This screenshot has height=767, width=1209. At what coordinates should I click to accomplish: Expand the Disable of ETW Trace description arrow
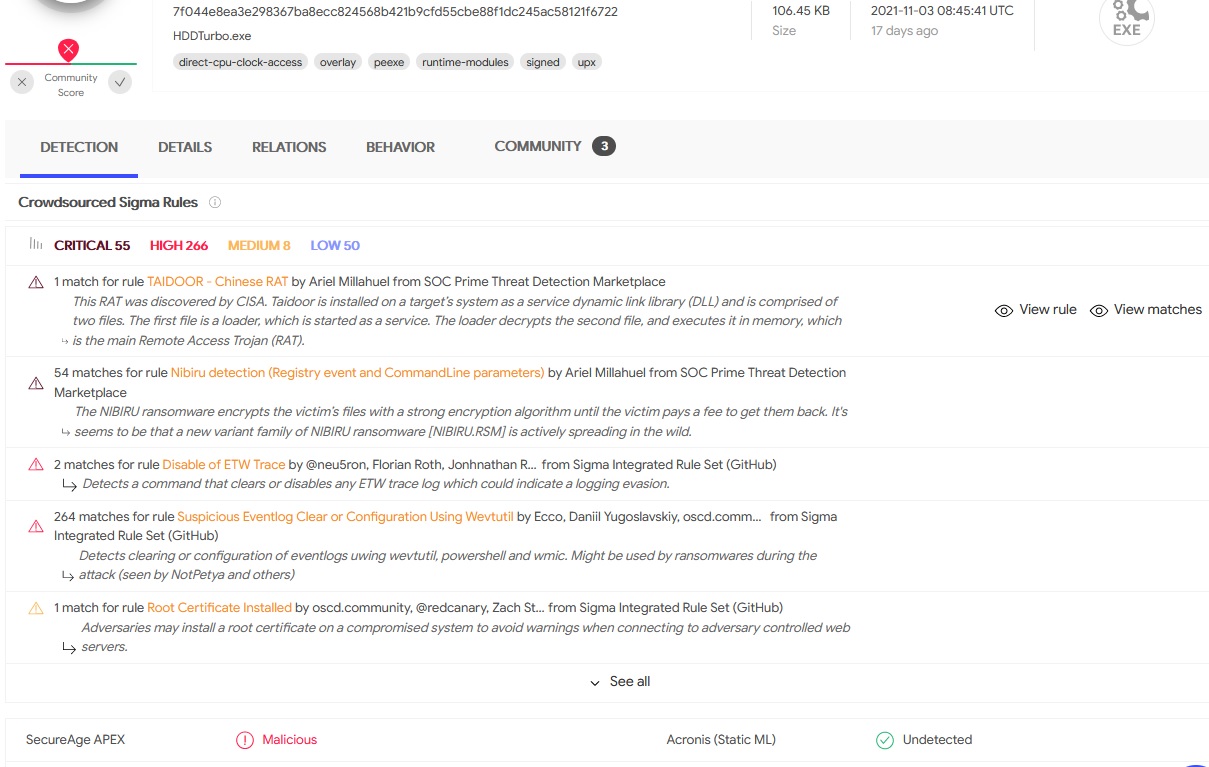[70, 484]
